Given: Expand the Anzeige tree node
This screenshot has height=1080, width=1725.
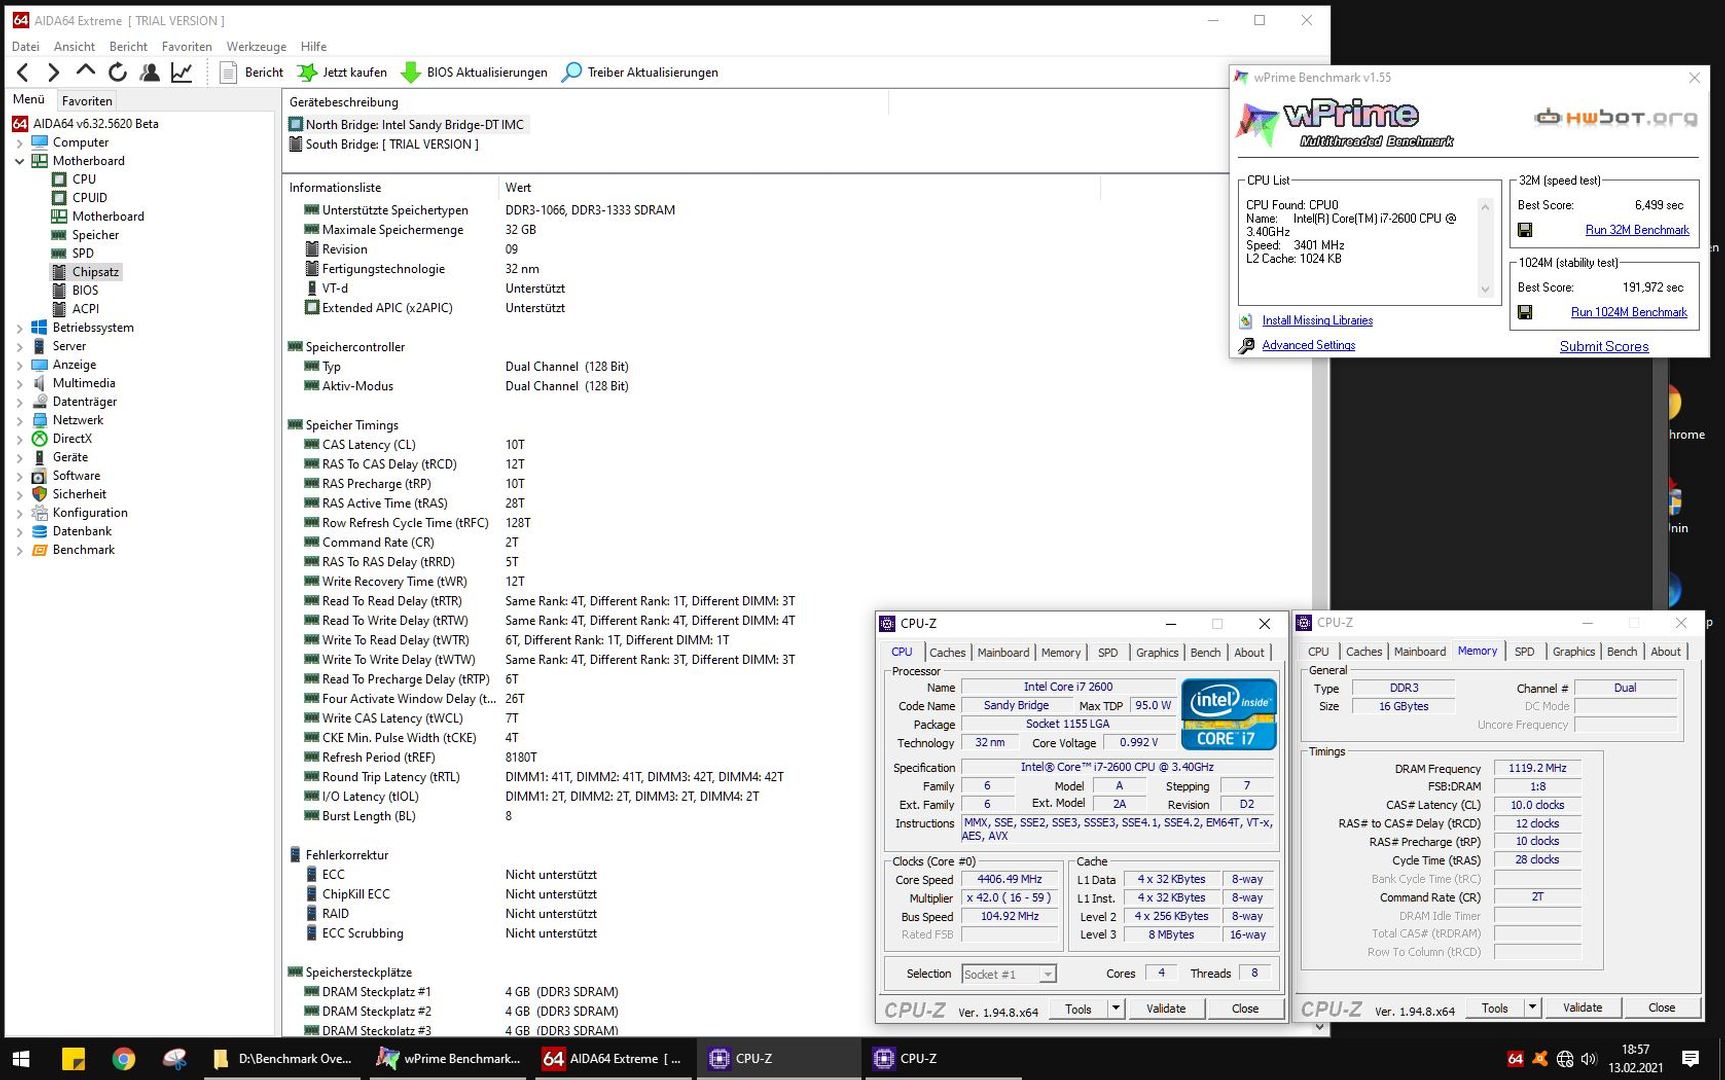Looking at the screenshot, I should point(19,365).
